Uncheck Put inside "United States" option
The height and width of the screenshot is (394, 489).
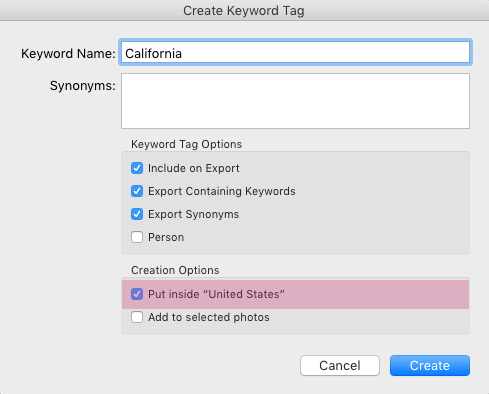(137, 294)
